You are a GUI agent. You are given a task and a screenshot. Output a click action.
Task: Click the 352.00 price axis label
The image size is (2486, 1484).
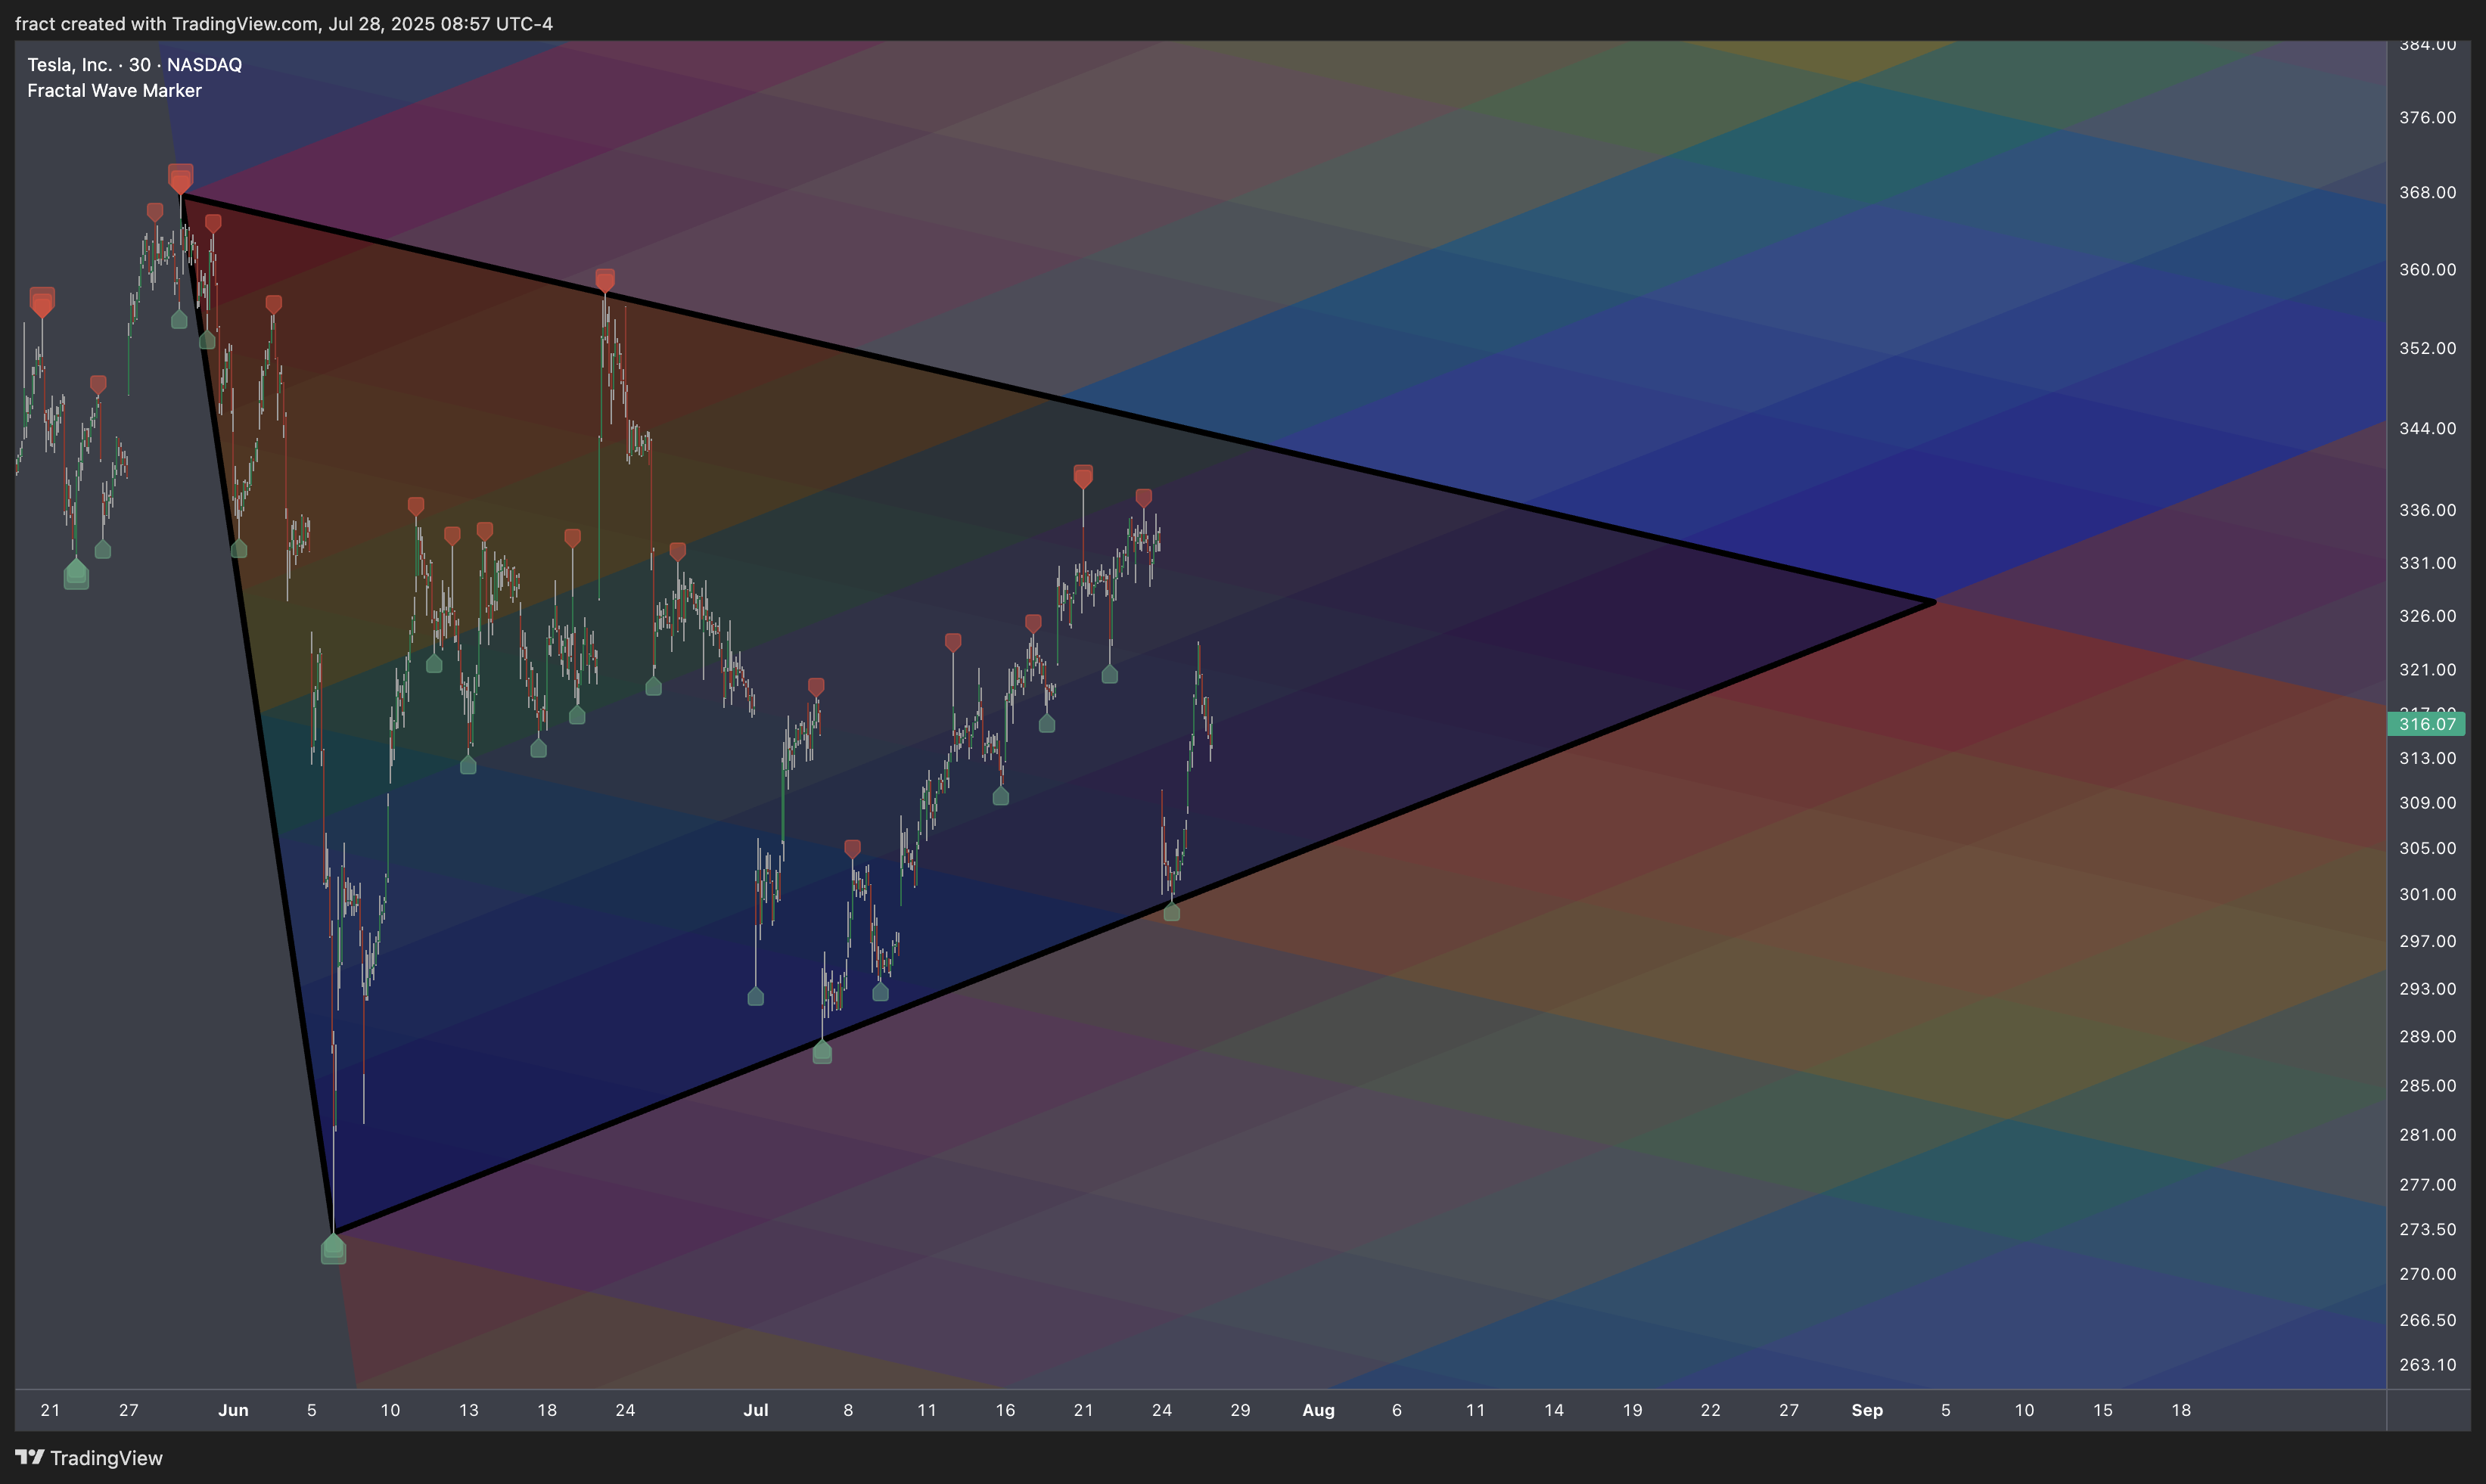(2427, 348)
